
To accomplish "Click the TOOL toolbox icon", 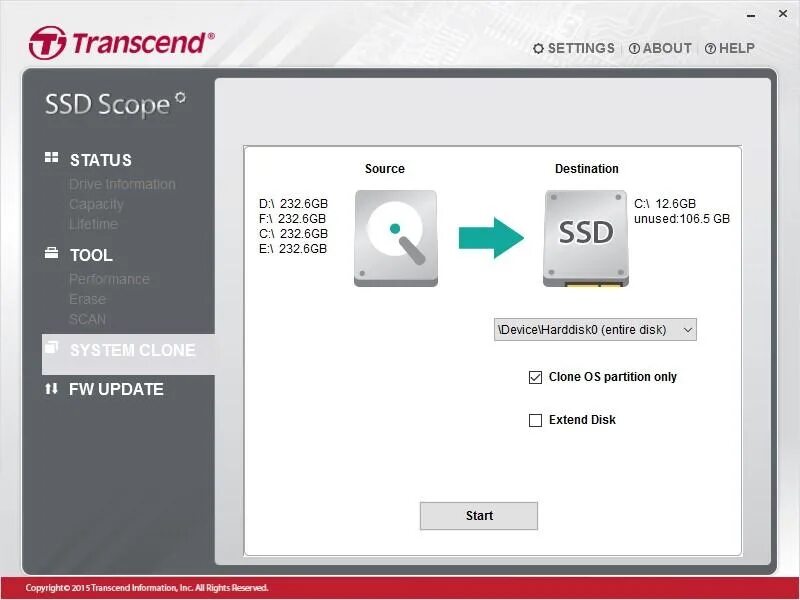I will click(52, 253).
